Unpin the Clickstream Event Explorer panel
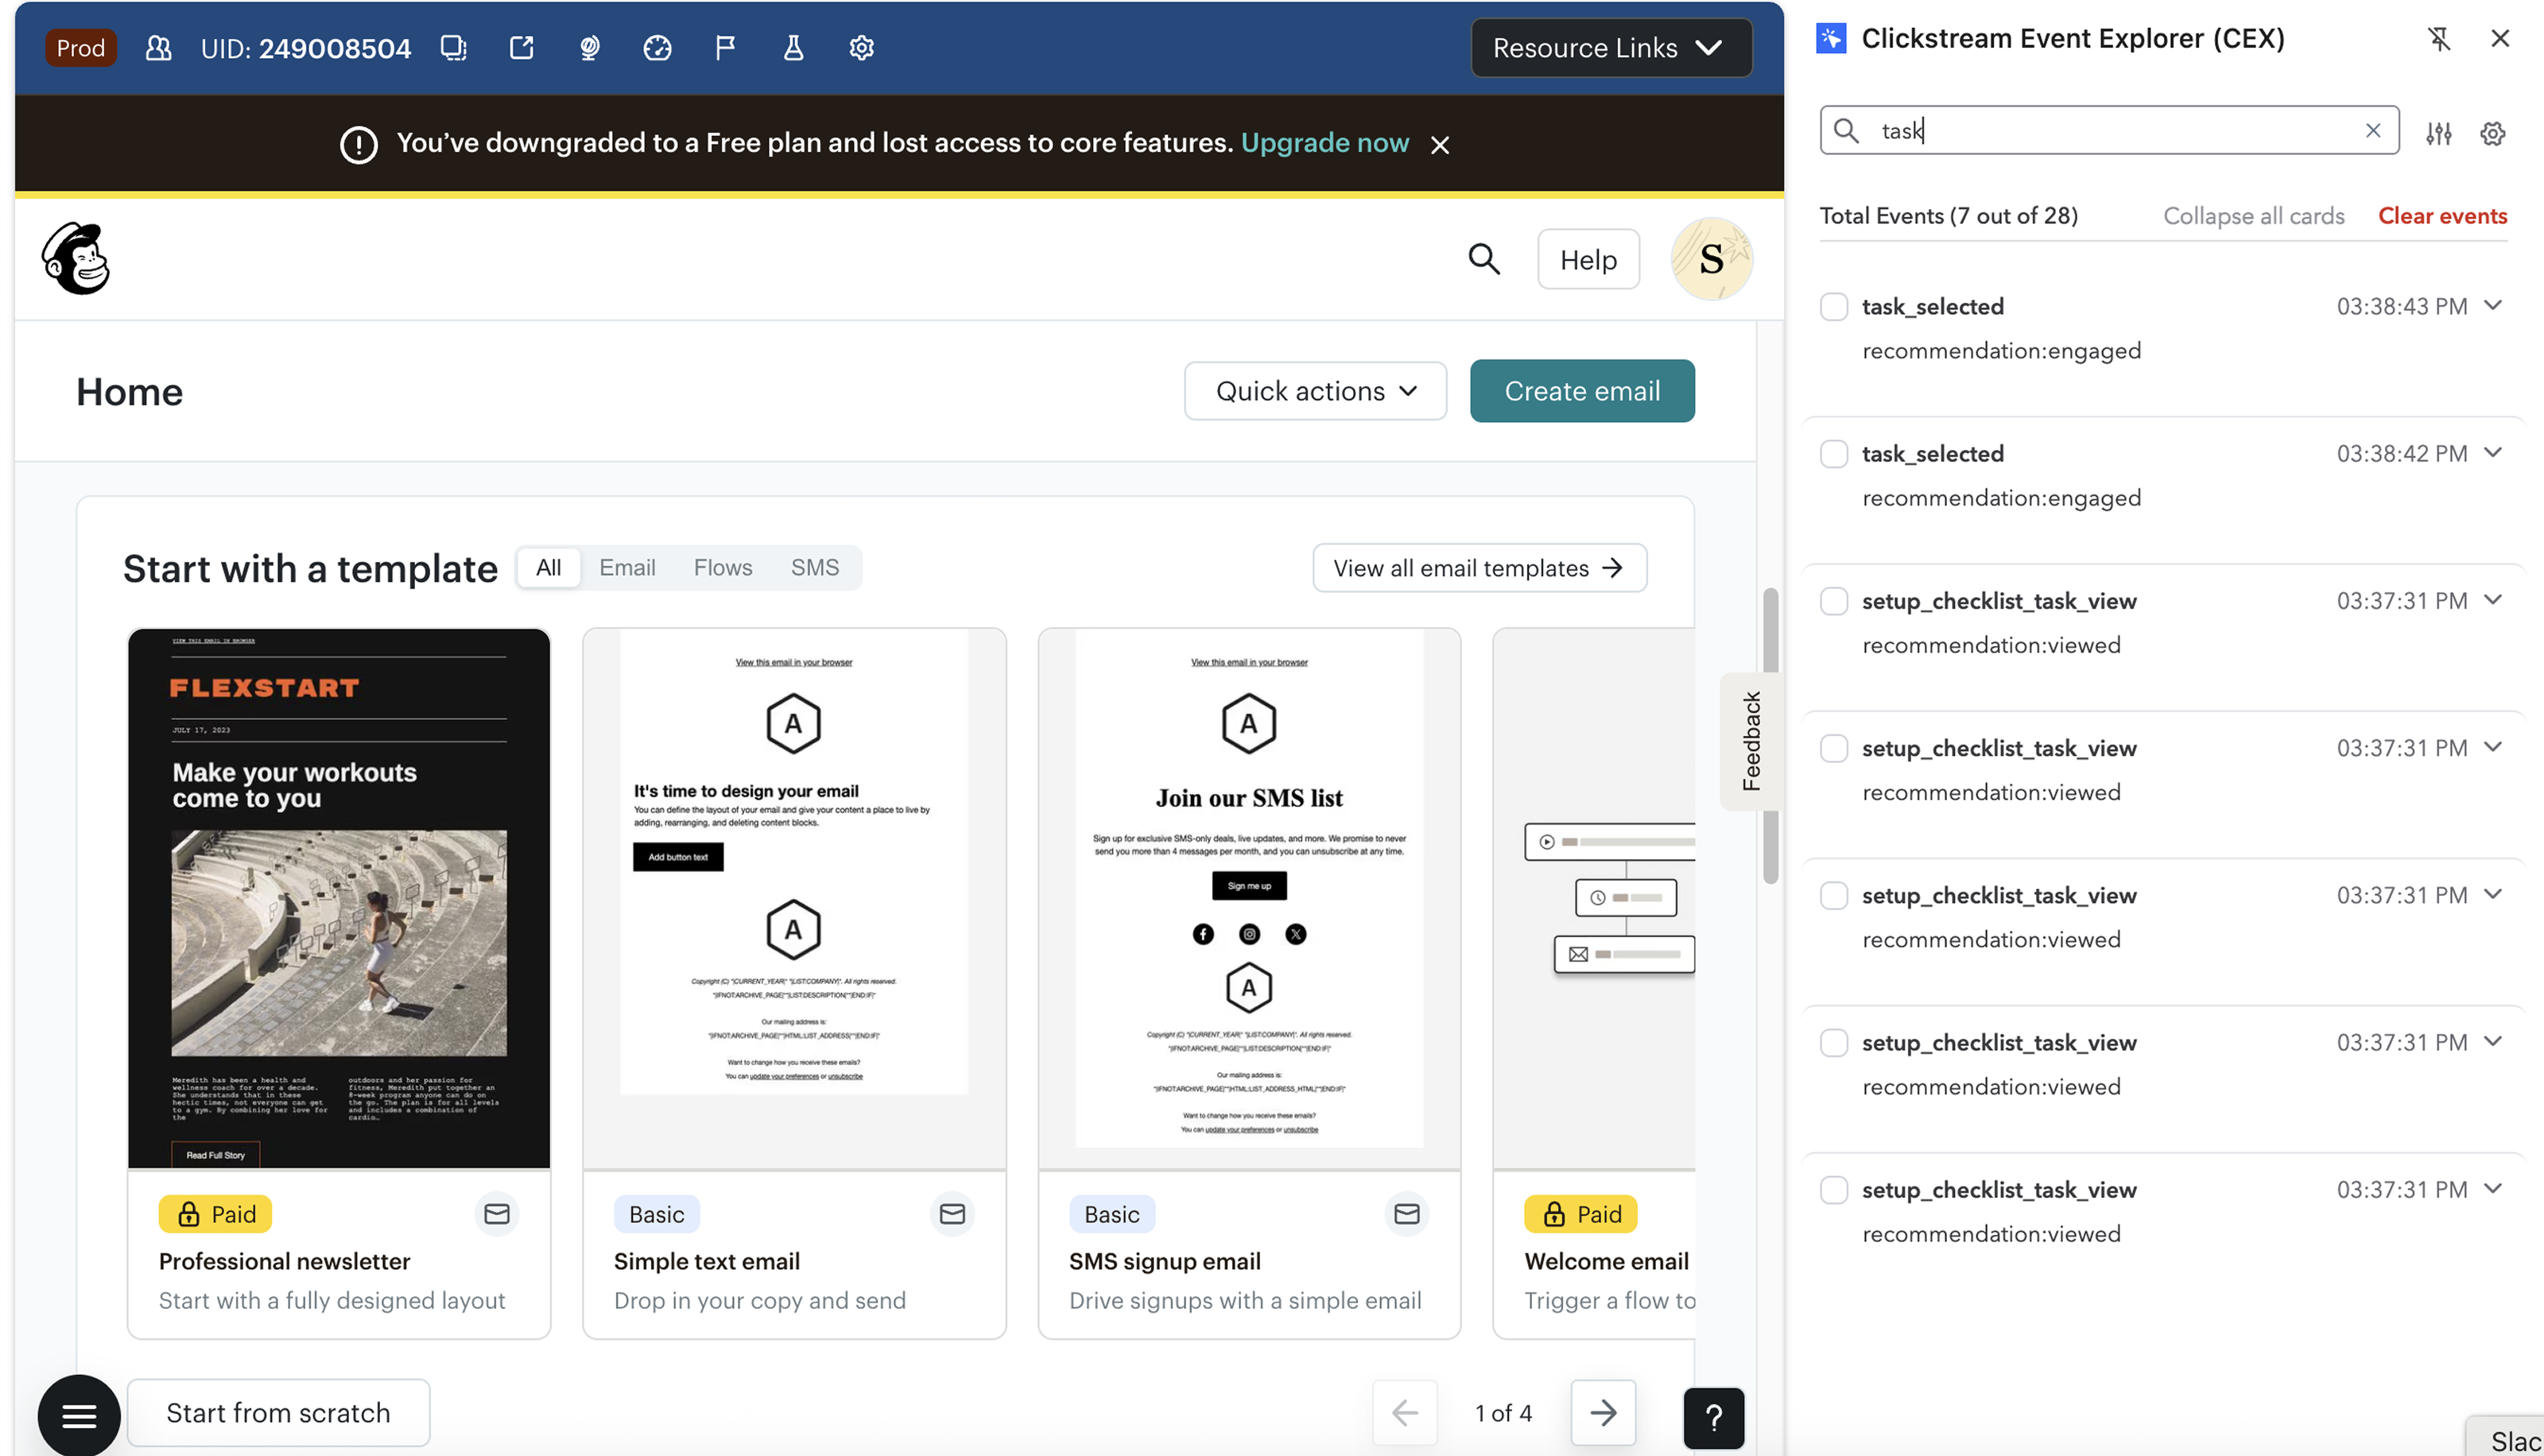This screenshot has width=2544, height=1456. [x=2439, y=39]
